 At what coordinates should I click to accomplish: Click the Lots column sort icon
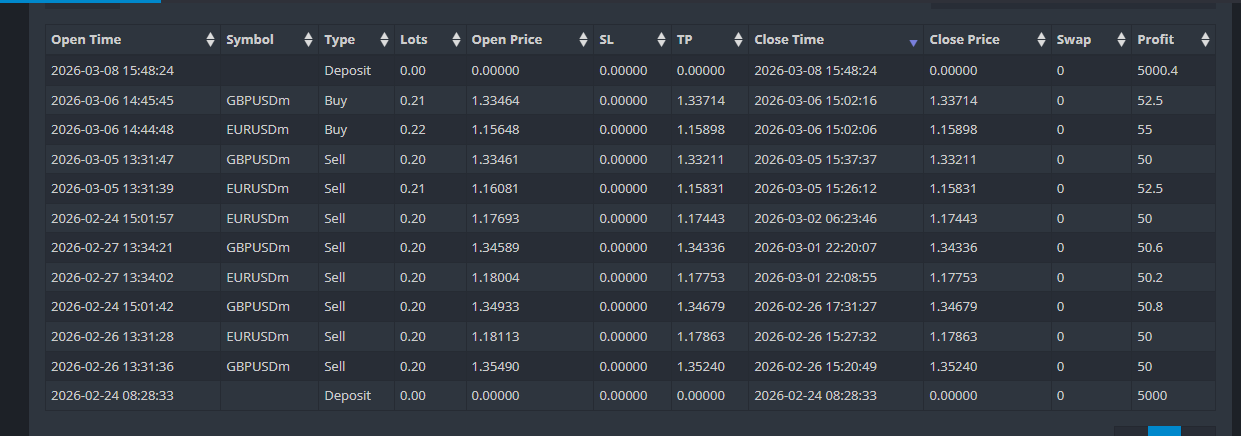(x=455, y=40)
